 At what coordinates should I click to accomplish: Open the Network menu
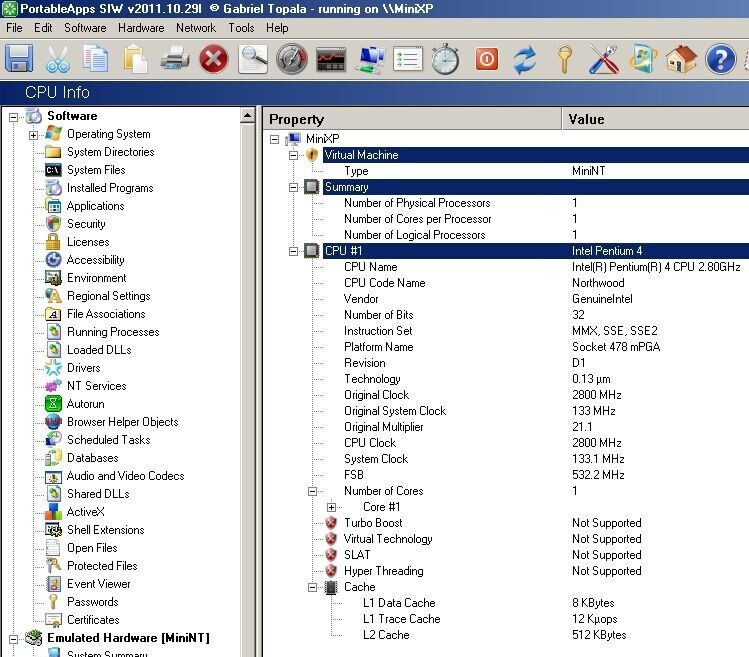pyautogui.click(x=196, y=28)
